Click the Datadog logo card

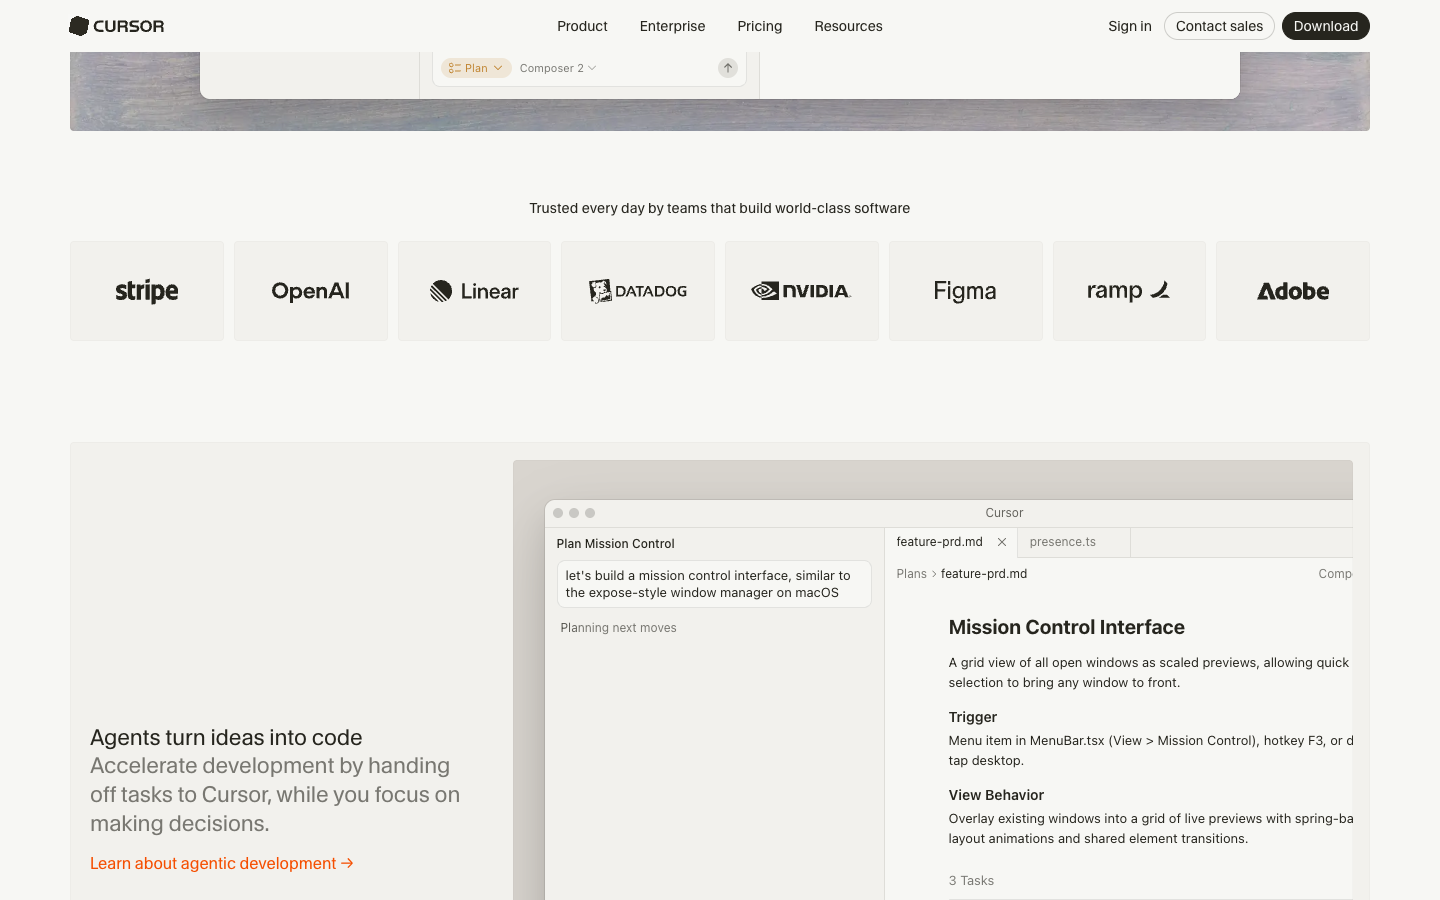[x=638, y=291]
